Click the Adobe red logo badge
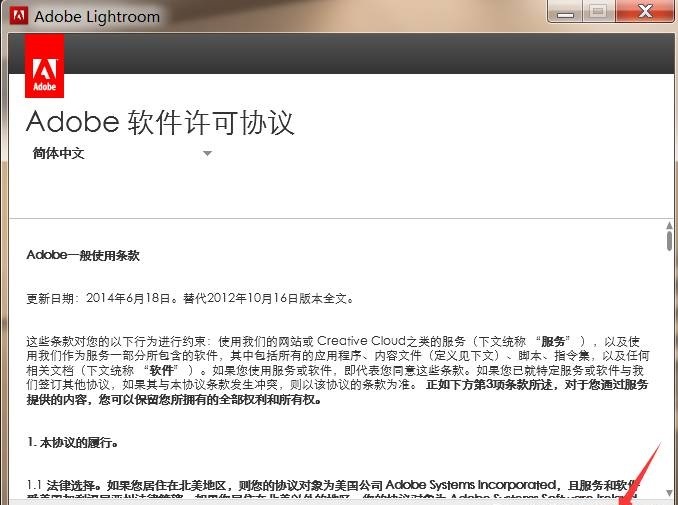This screenshot has width=678, height=505. (45, 66)
